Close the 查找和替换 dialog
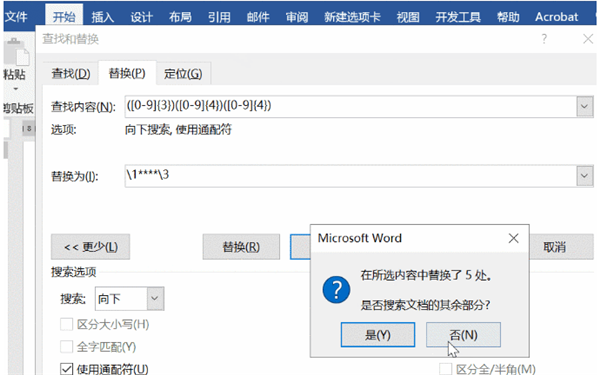 pyautogui.click(x=588, y=39)
